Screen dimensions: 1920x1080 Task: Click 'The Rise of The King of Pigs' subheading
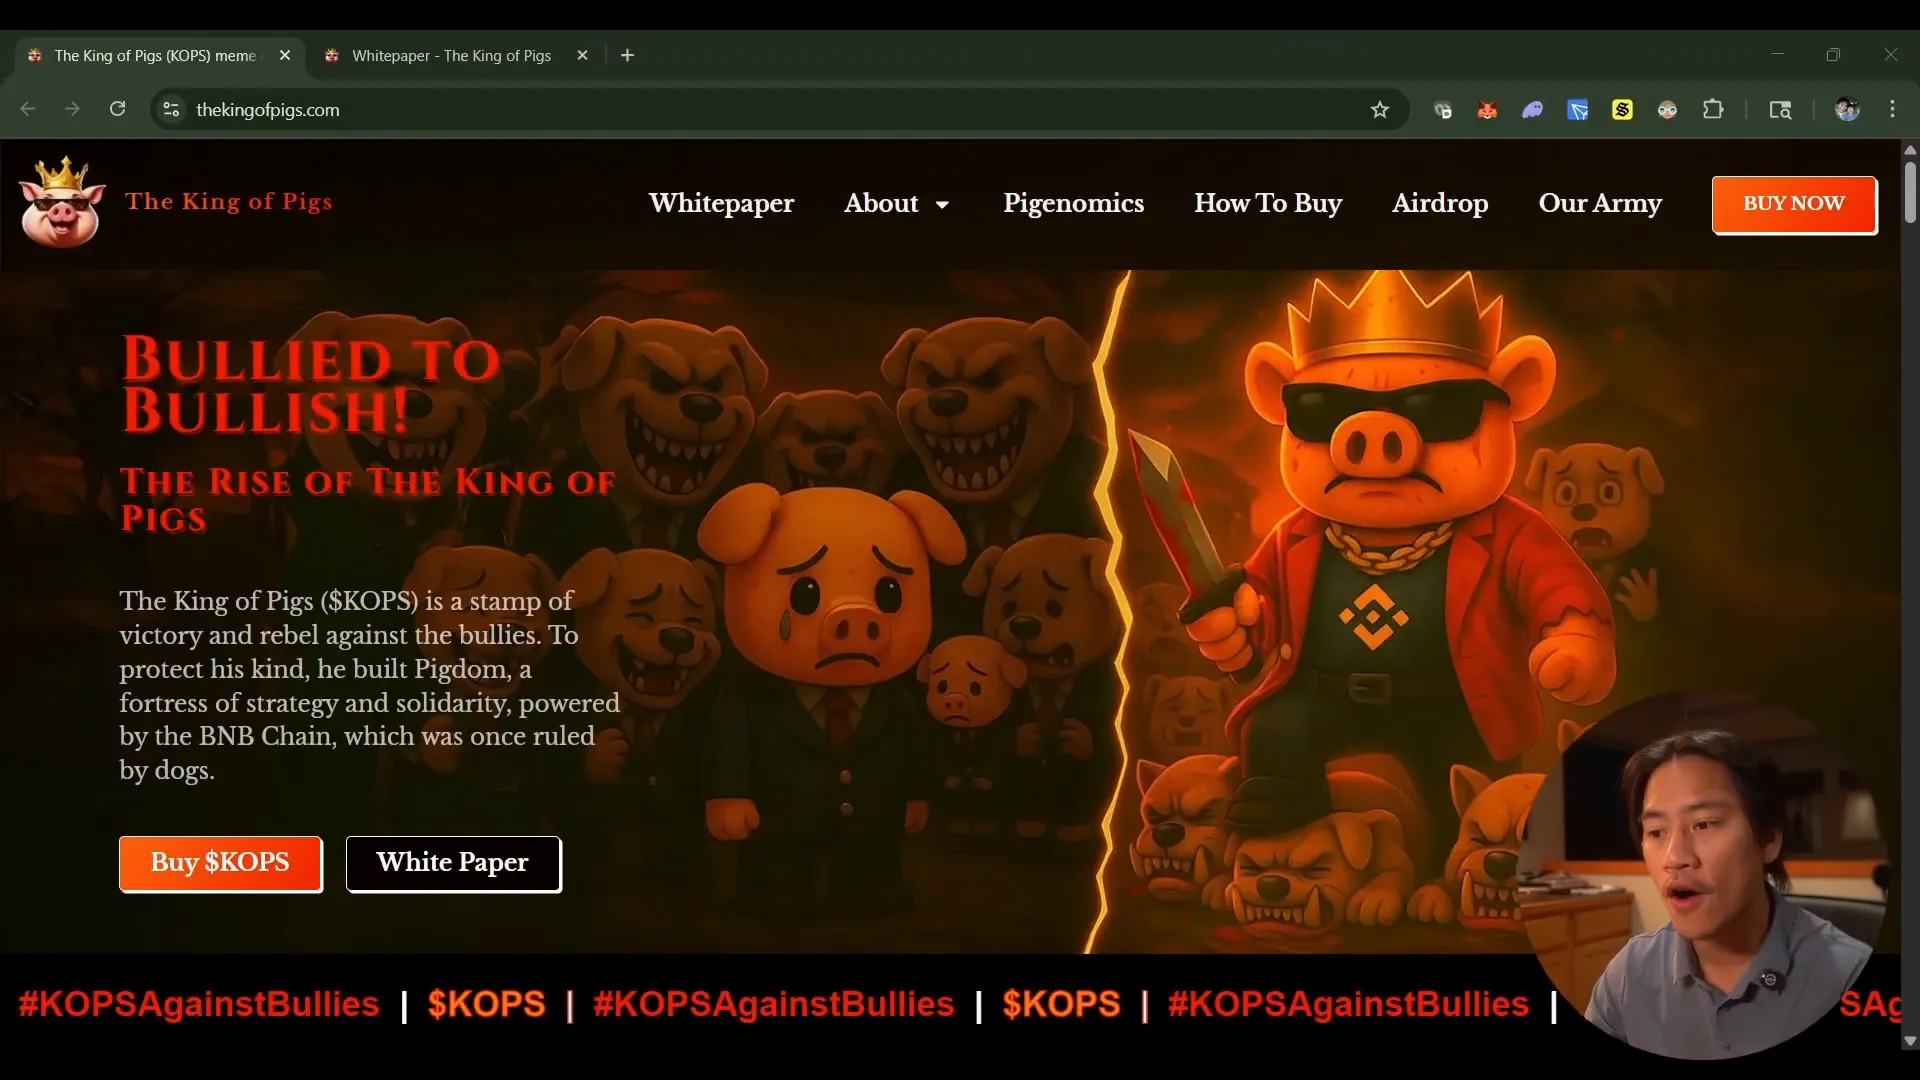click(368, 500)
